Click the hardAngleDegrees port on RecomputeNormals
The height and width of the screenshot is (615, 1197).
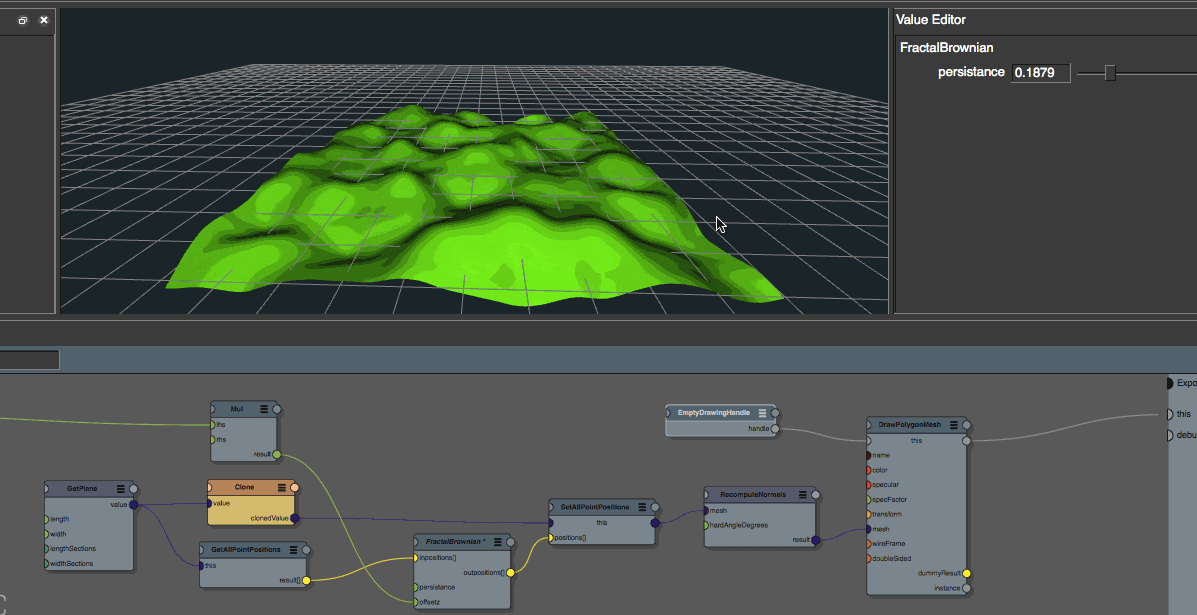pos(707,525)
